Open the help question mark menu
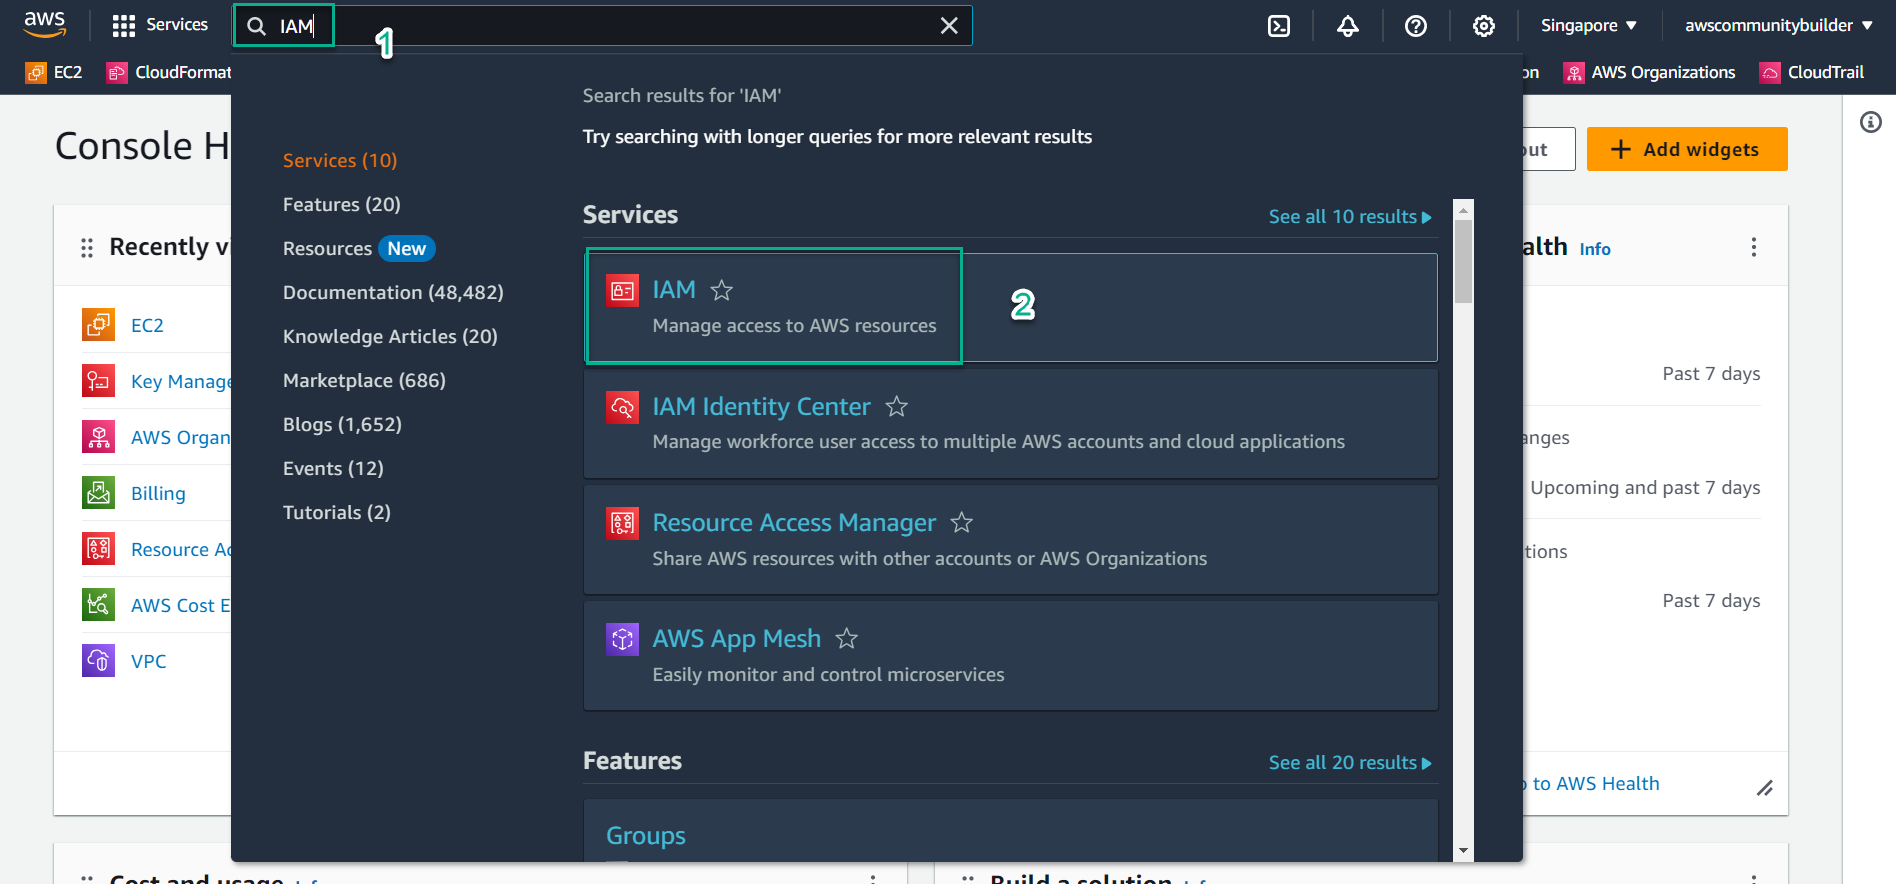This screenshot has width=1896, height=884. (x=1416, y=26)
